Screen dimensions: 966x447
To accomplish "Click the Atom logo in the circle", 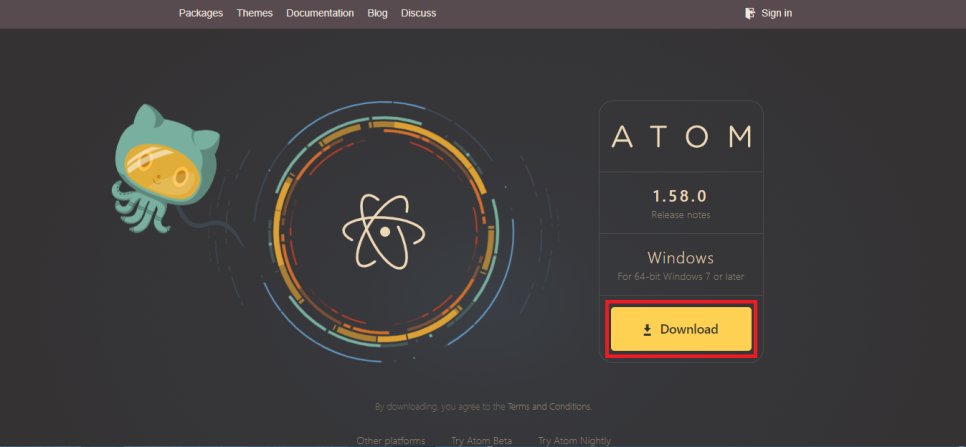I will 384,232.
